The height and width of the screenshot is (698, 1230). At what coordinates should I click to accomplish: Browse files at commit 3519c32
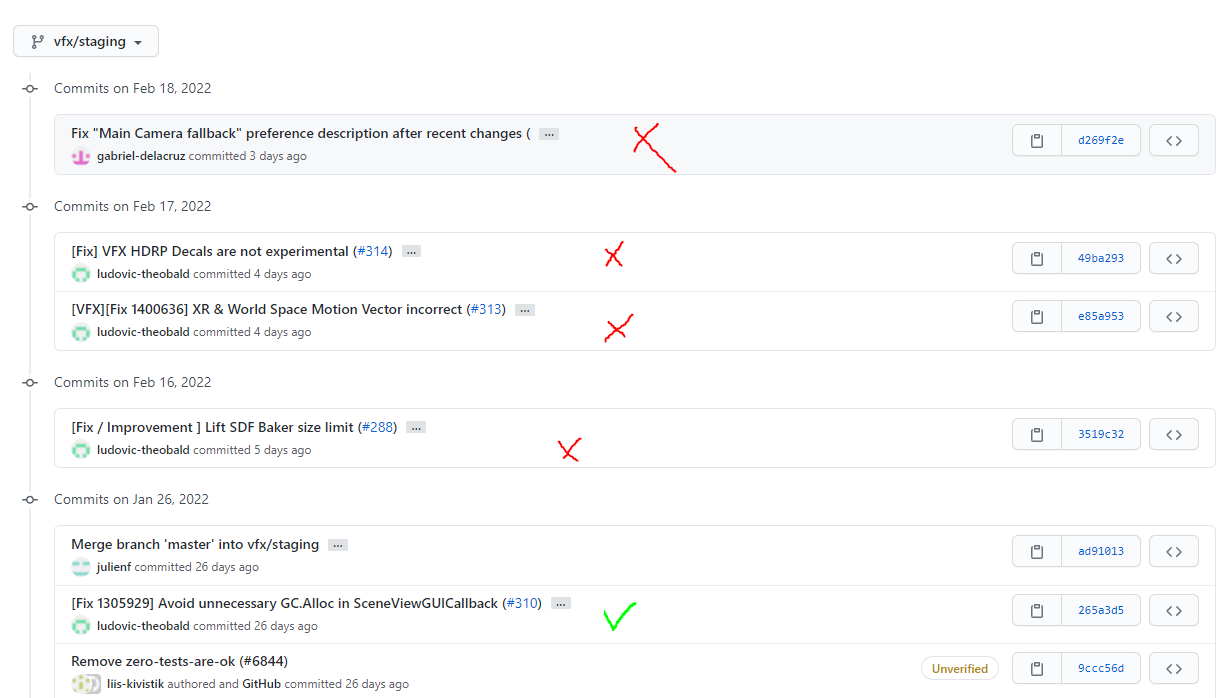pos(1173,434)
